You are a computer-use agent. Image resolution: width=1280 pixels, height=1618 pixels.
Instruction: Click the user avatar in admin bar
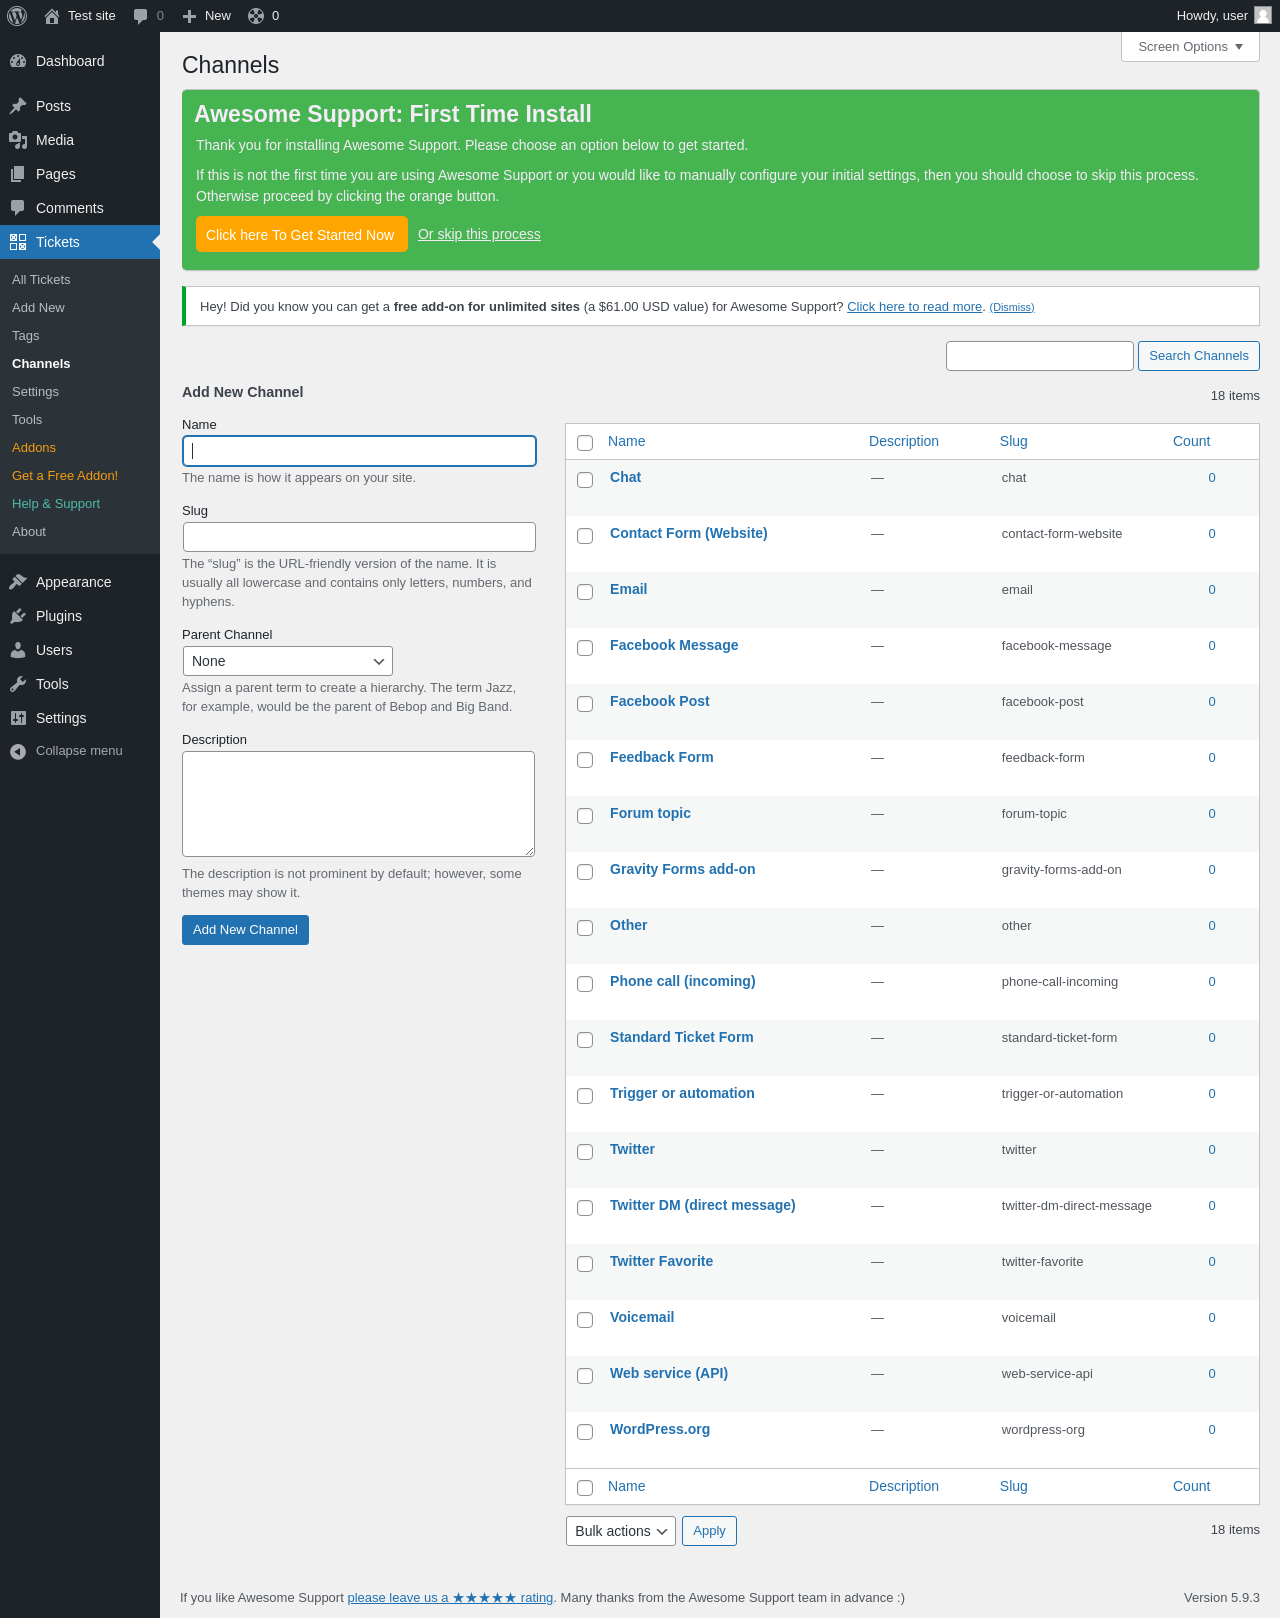[x=1263, y=15]
